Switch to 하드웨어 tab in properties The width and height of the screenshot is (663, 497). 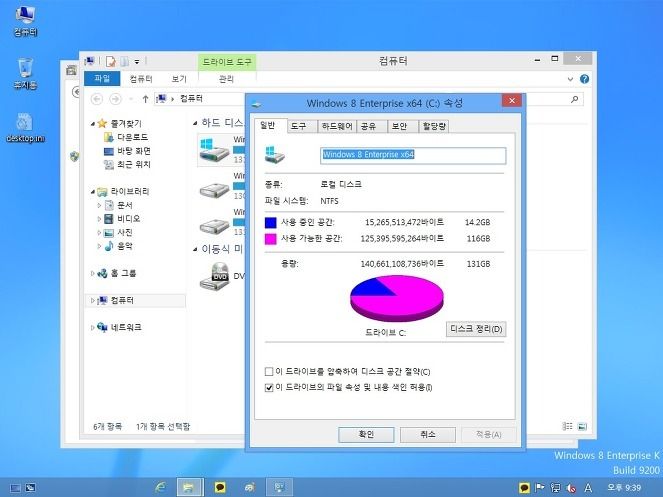[x=337, y=126]
